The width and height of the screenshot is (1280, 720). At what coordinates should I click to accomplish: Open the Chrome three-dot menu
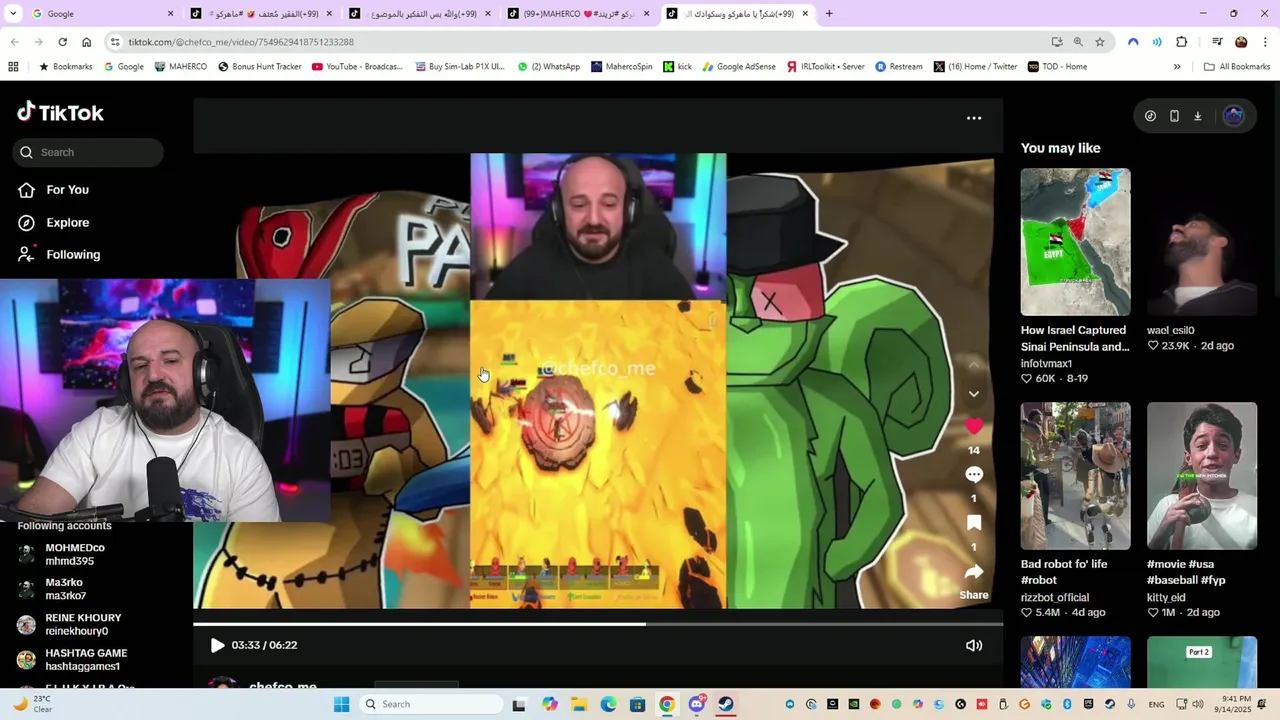1266,42
